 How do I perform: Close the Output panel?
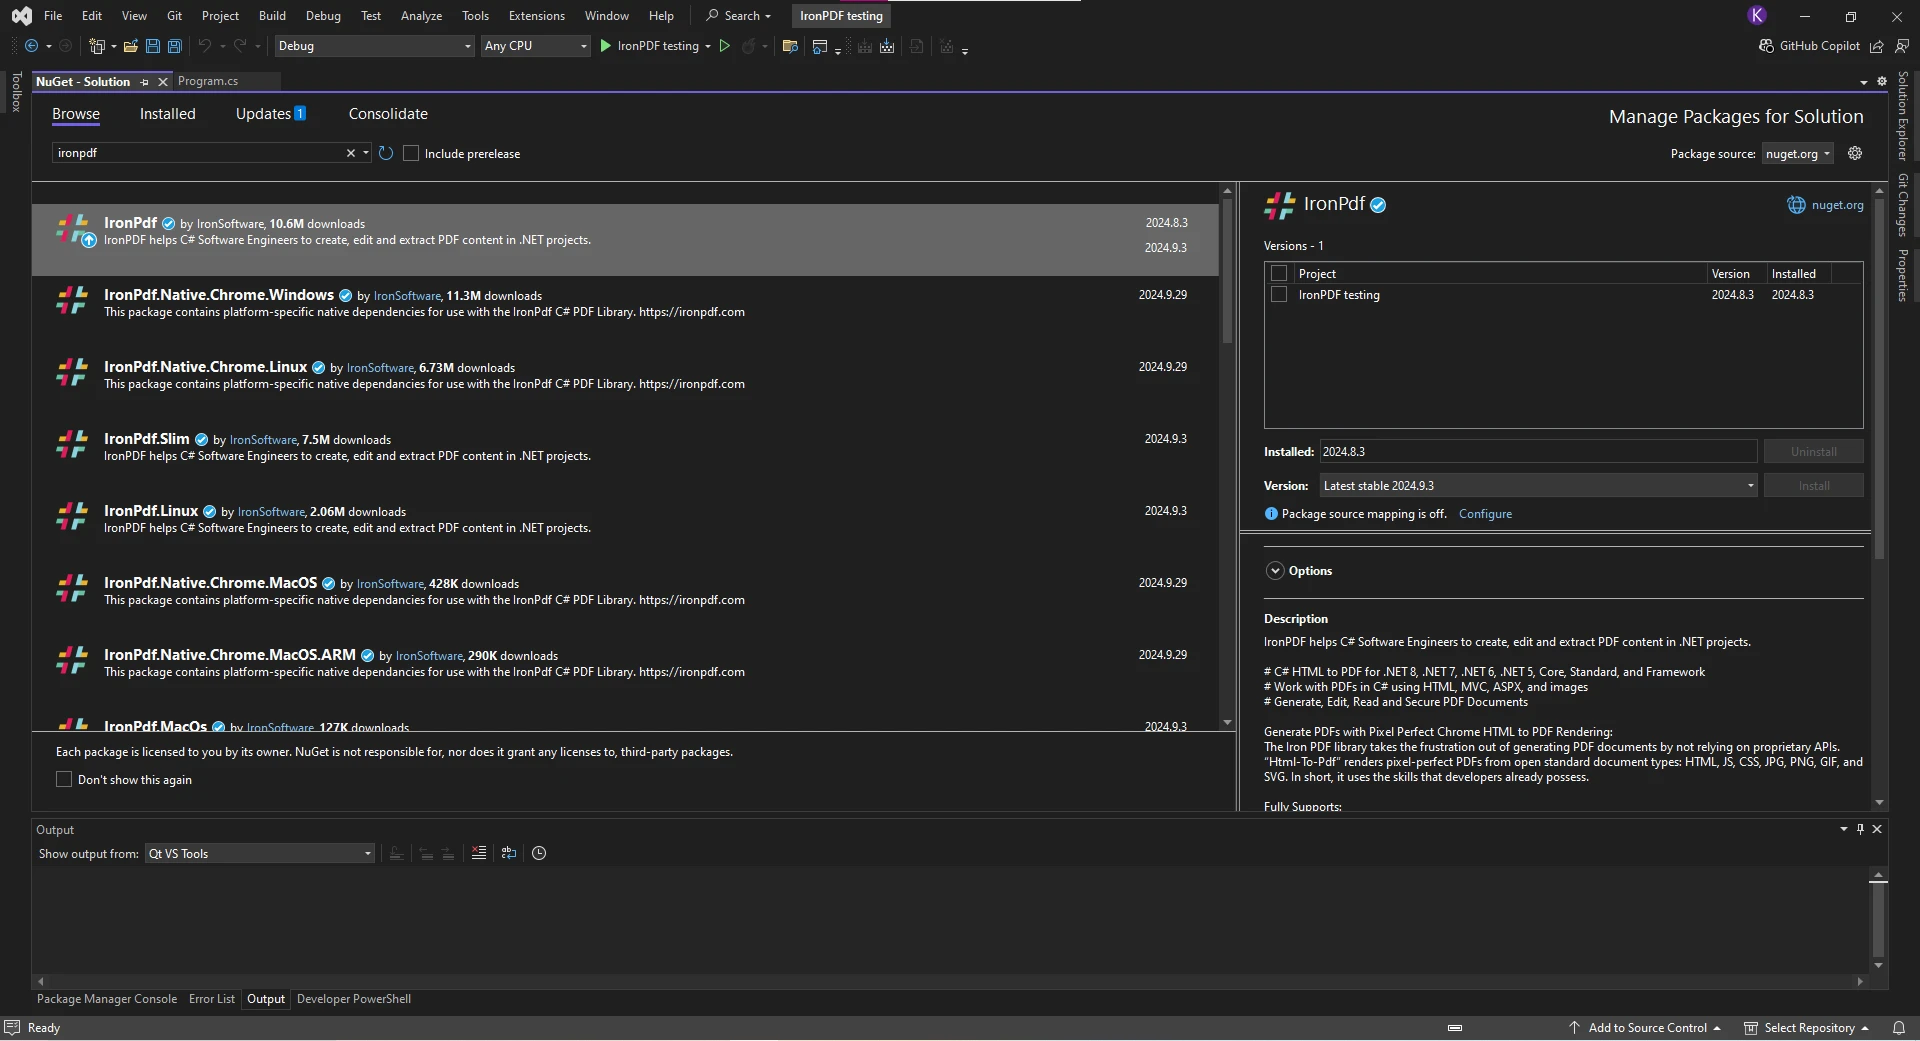pos(1877,829)
